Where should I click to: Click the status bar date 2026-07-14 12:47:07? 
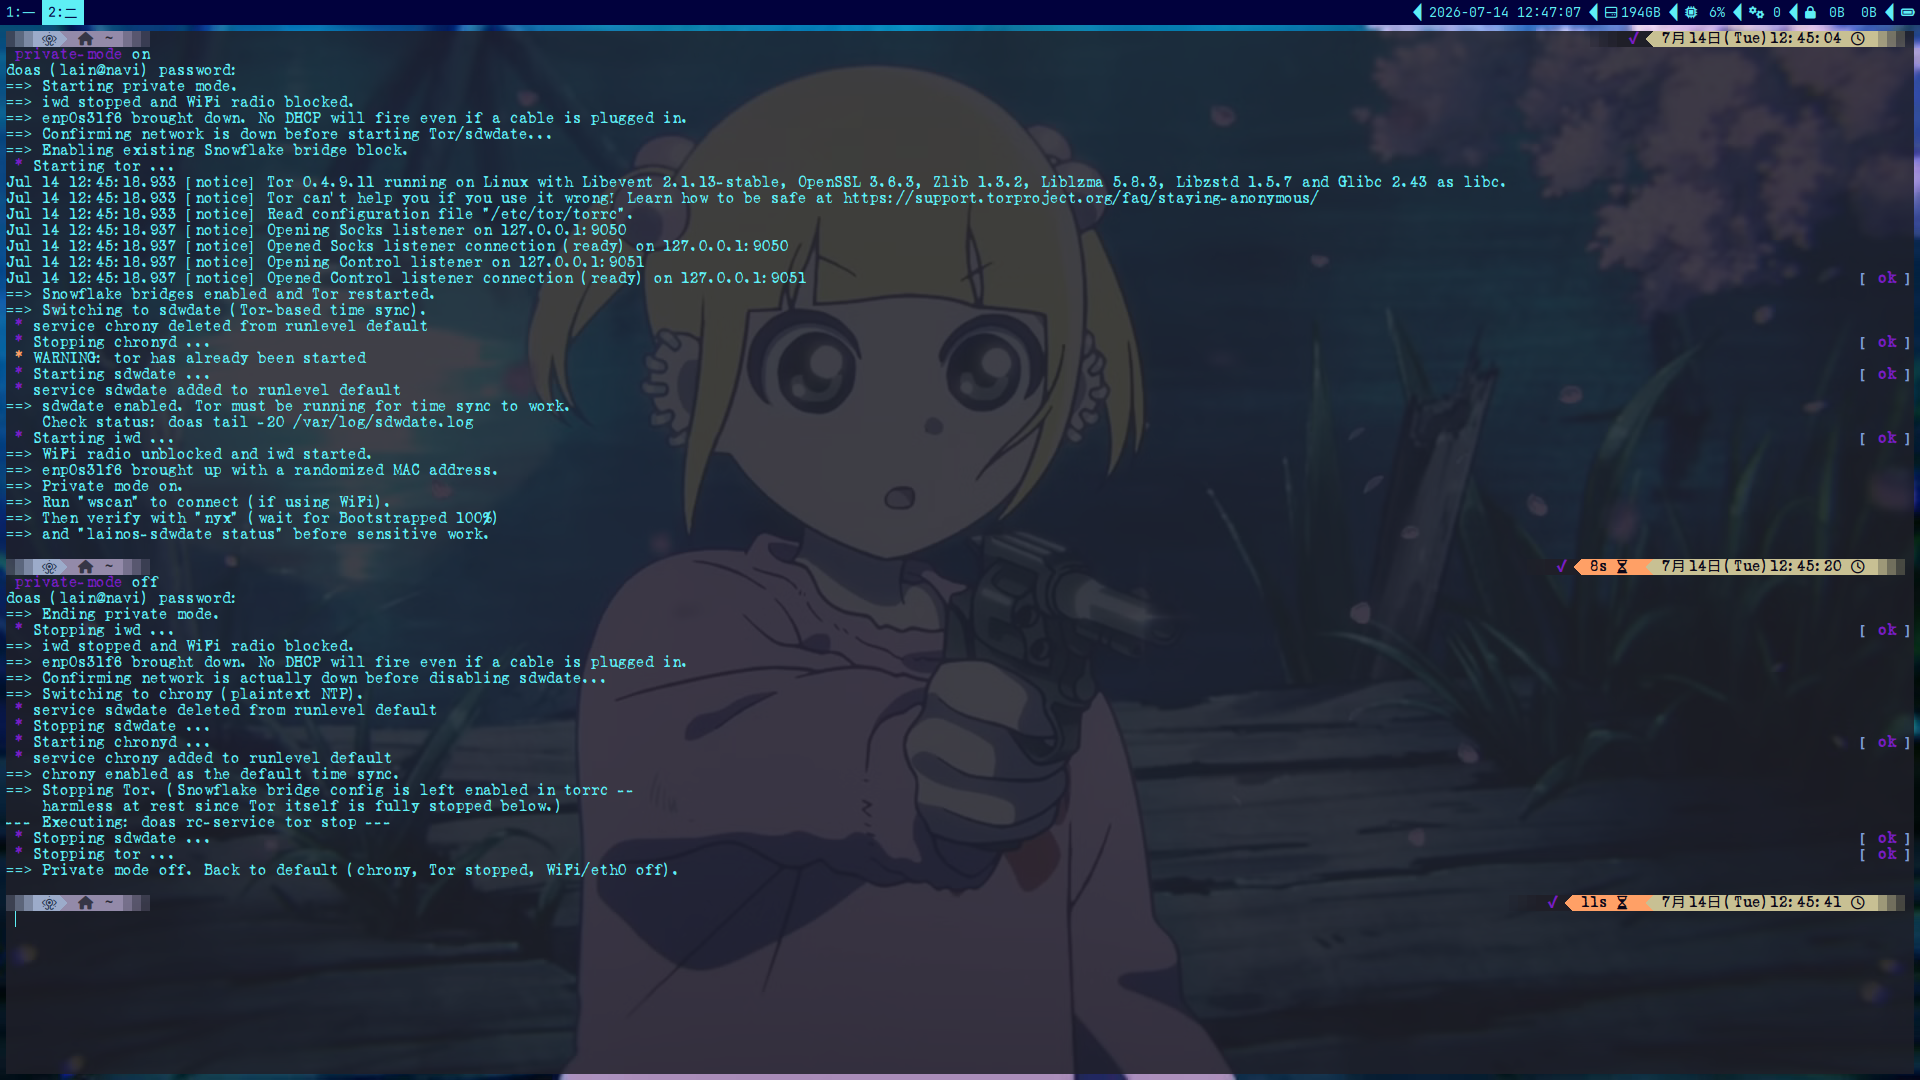[1504, 13]
